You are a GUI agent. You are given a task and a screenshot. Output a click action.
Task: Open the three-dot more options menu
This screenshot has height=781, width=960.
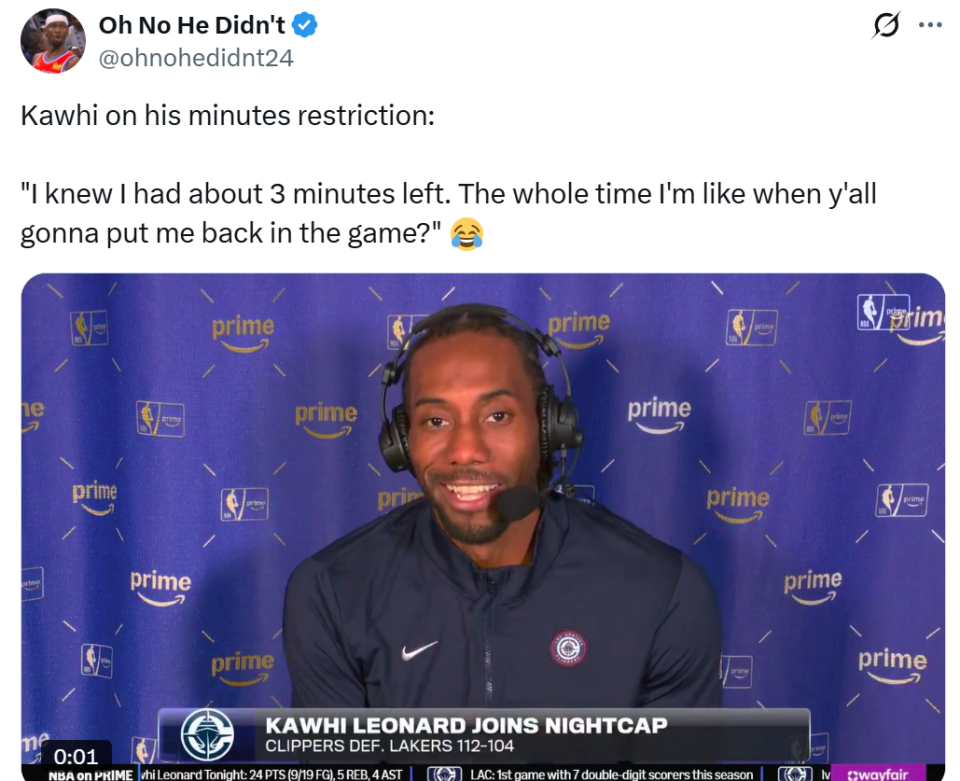pyautogui.click(x=930, y=25)
